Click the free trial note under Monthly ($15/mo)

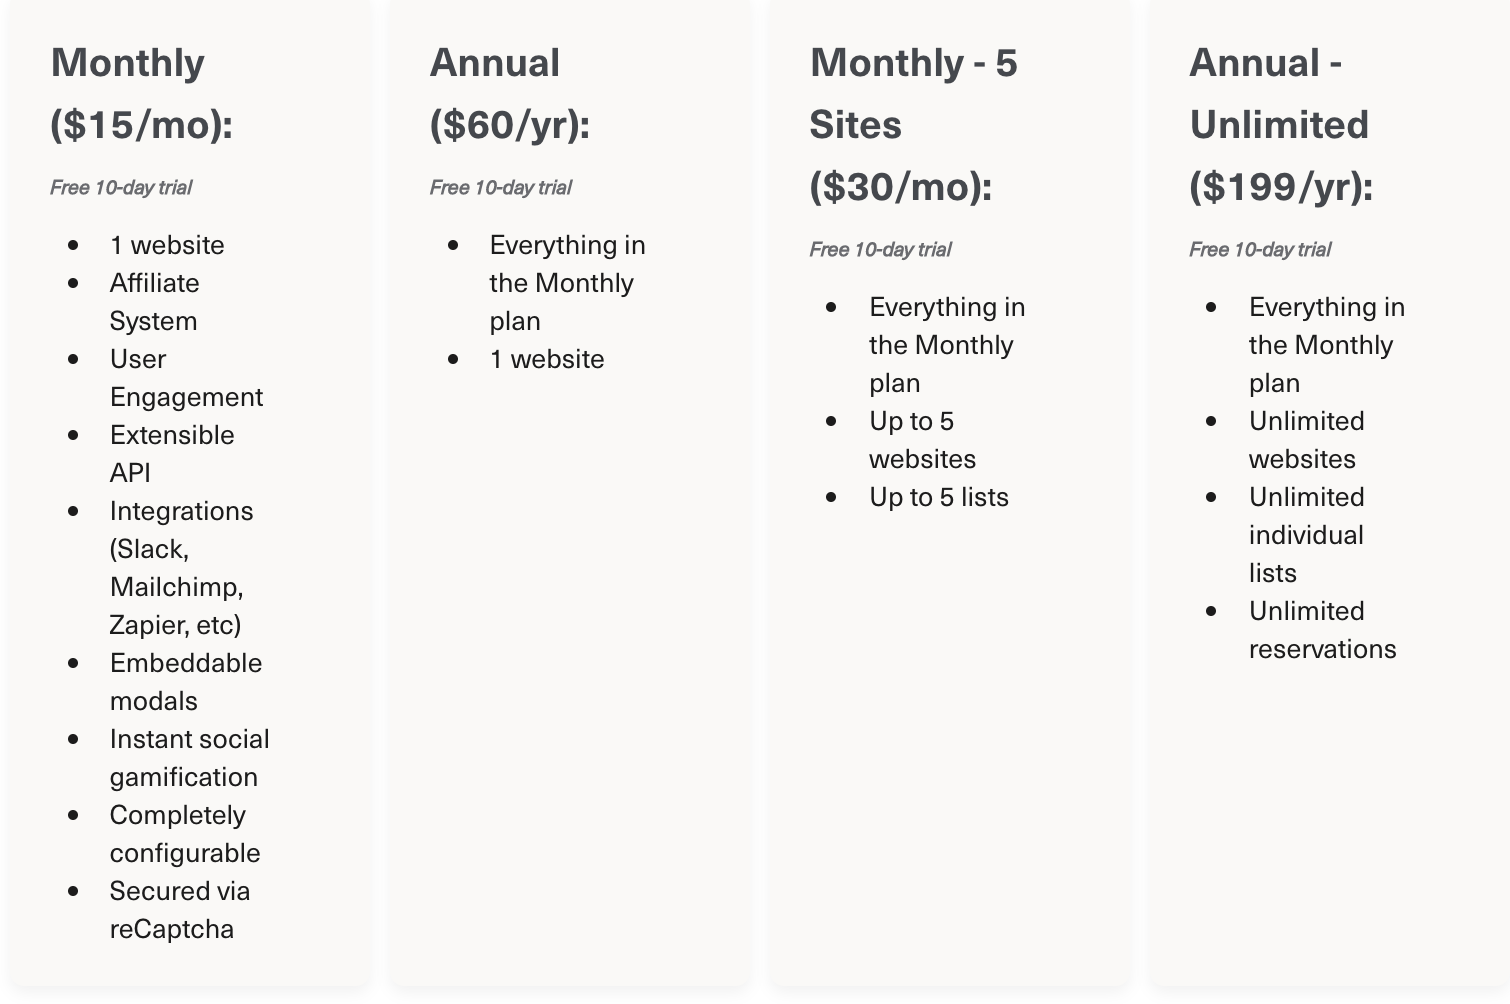[x=121, y=188]
